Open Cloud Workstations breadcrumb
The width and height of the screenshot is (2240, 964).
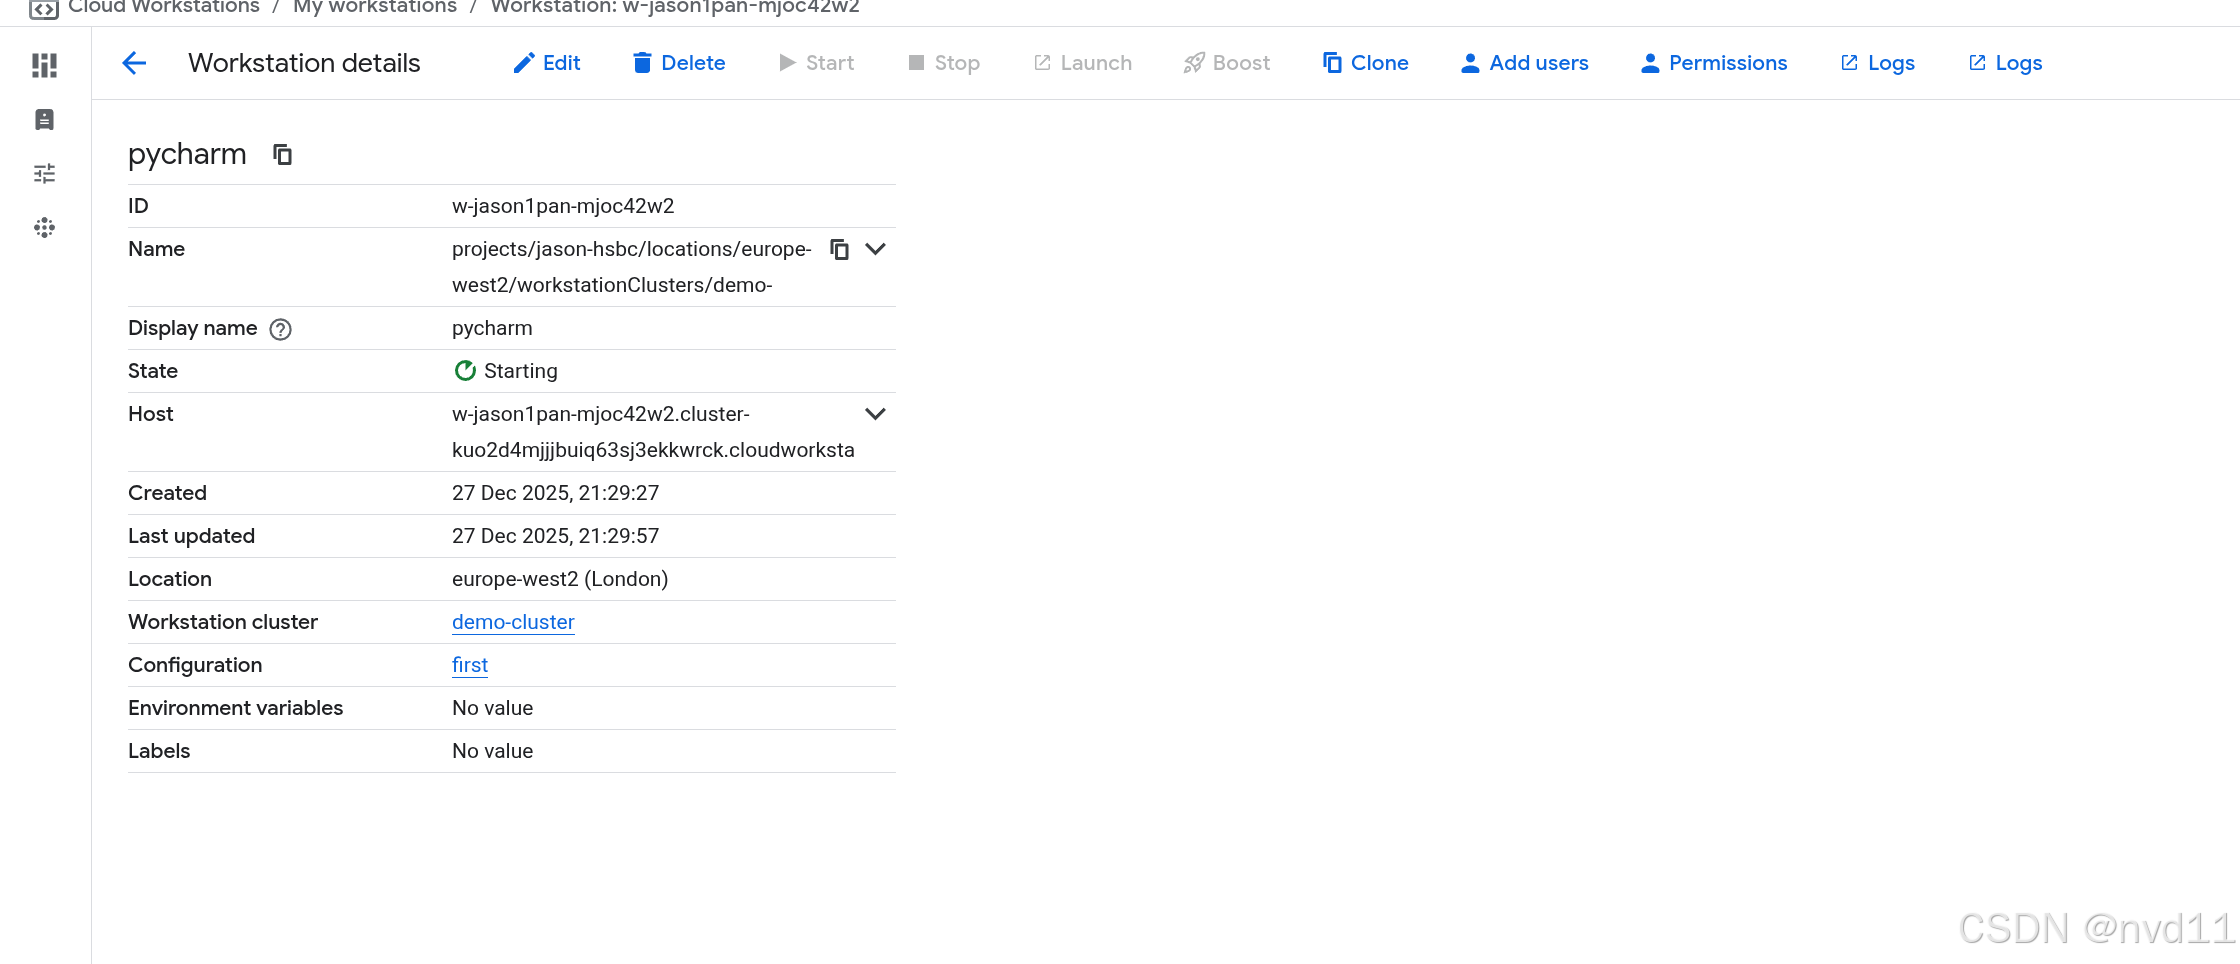[164, 7]
